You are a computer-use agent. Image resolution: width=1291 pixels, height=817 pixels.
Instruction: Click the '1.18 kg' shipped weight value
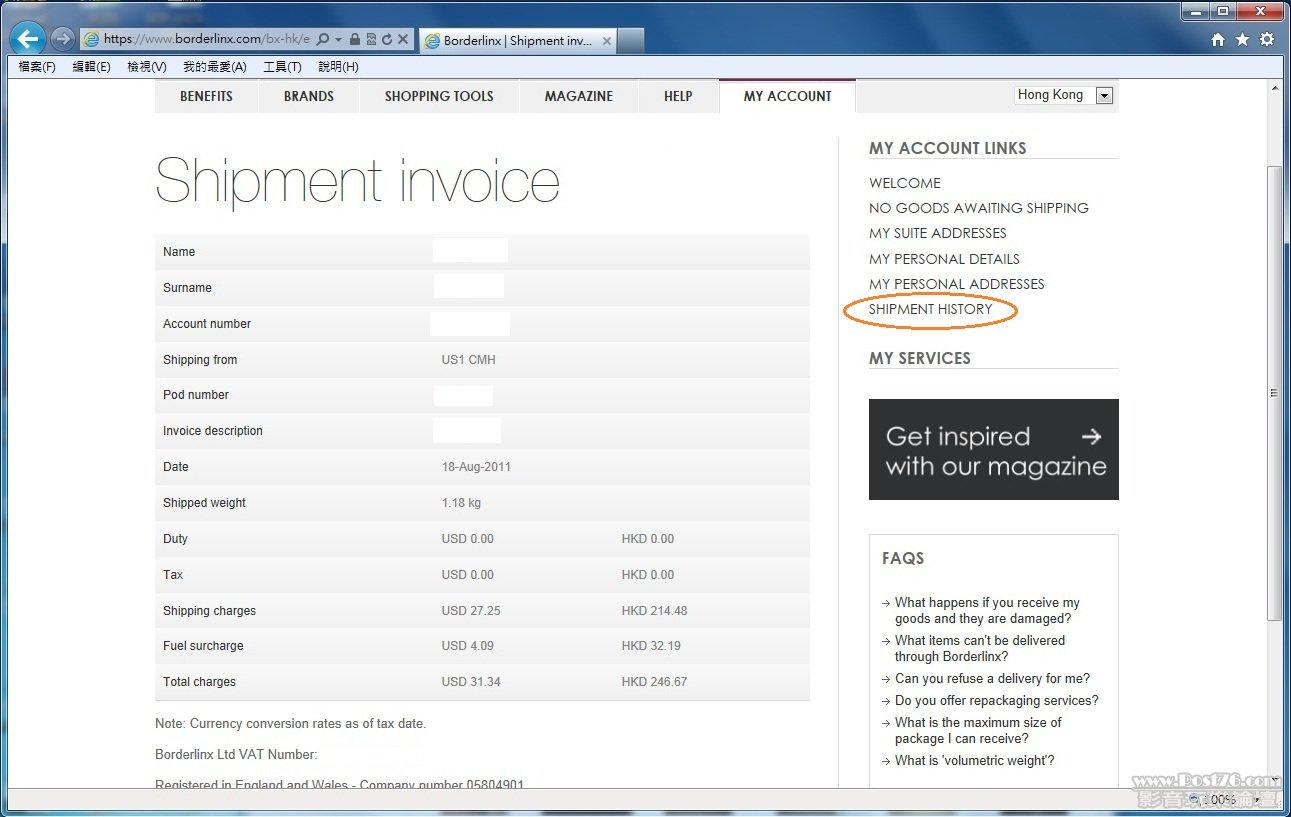pos(461,503)
